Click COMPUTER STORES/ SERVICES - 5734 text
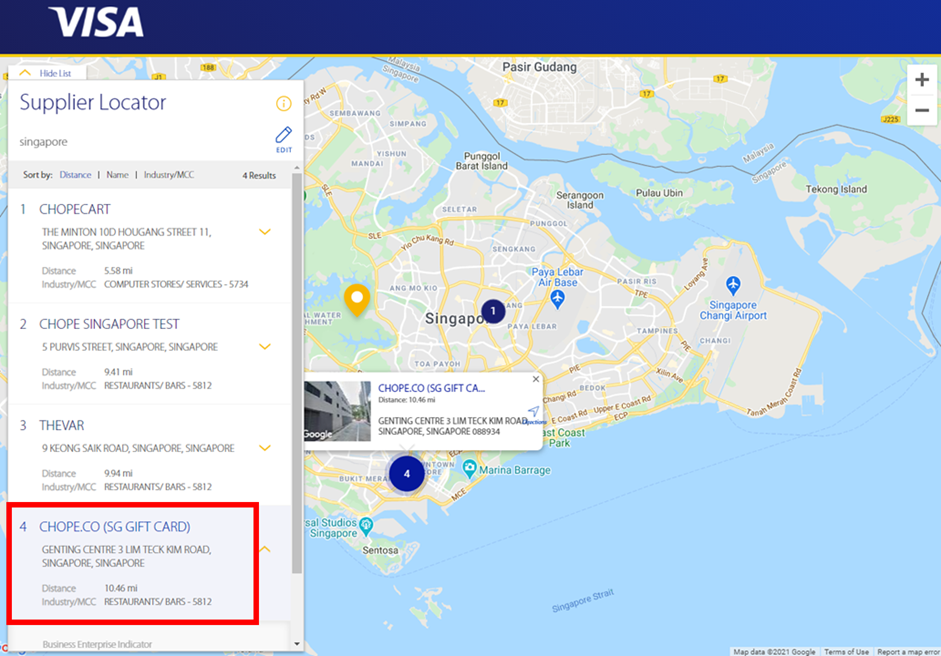Viewport: 941px width, 656px height. [x=176, y=284]
